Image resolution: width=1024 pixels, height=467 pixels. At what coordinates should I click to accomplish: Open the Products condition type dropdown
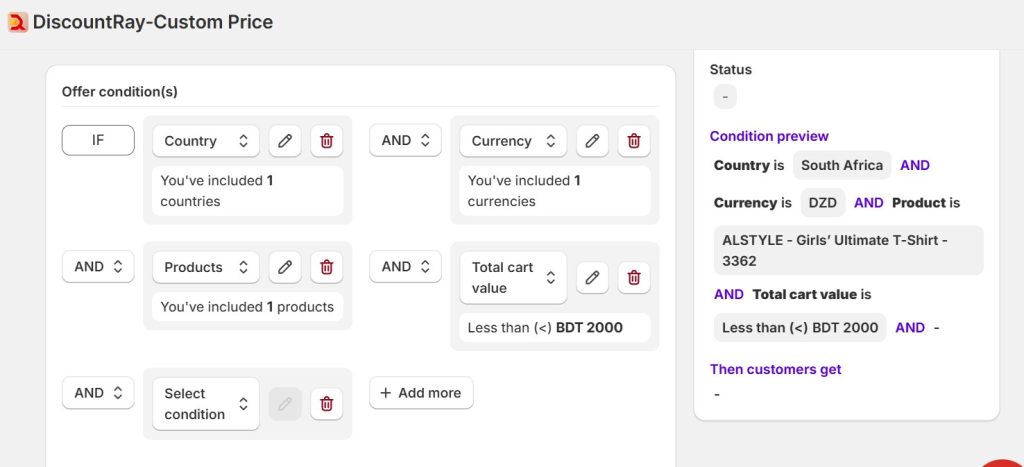pos(205,267)
